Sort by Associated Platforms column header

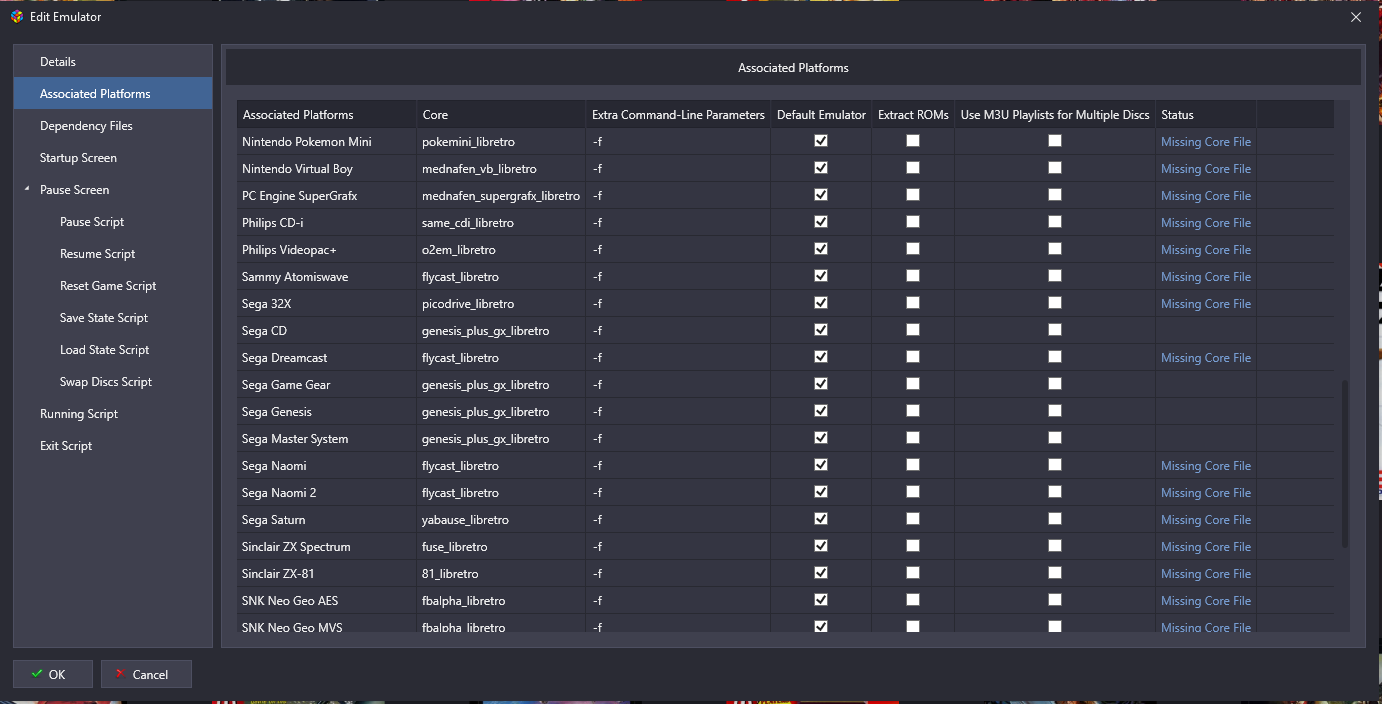tap(327, 114)
